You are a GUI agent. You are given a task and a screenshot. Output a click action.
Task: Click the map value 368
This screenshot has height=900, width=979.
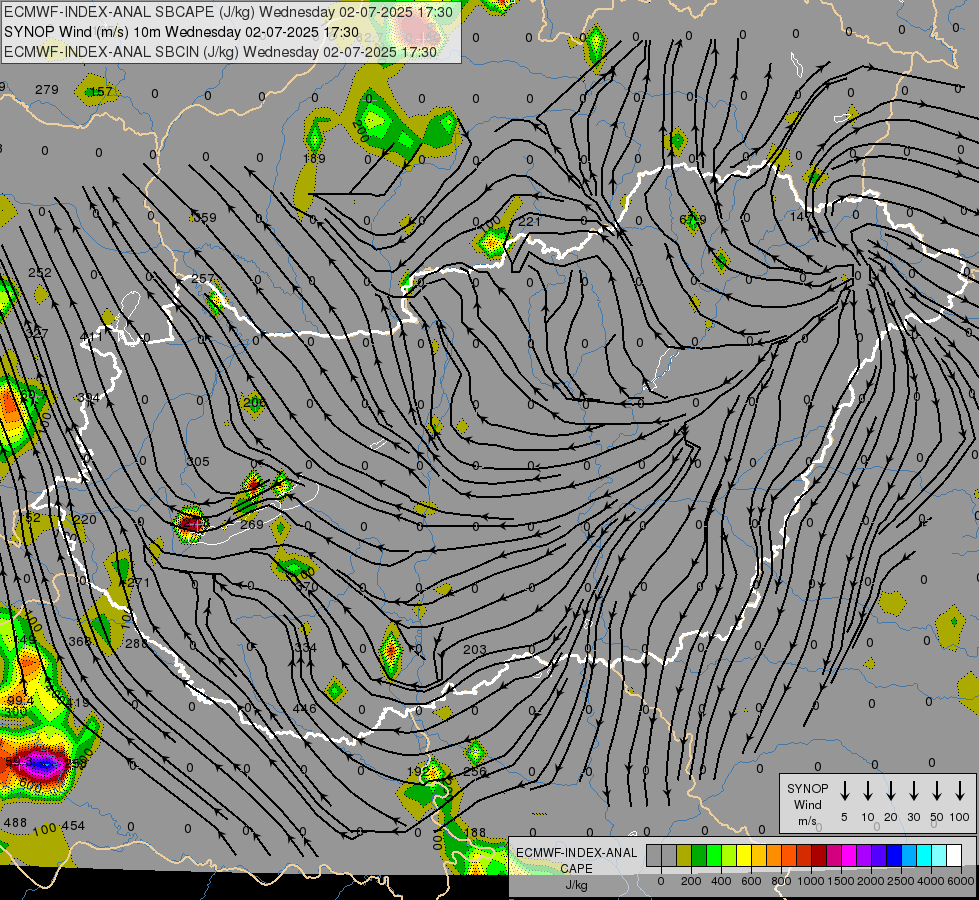[x=79, y=641]
